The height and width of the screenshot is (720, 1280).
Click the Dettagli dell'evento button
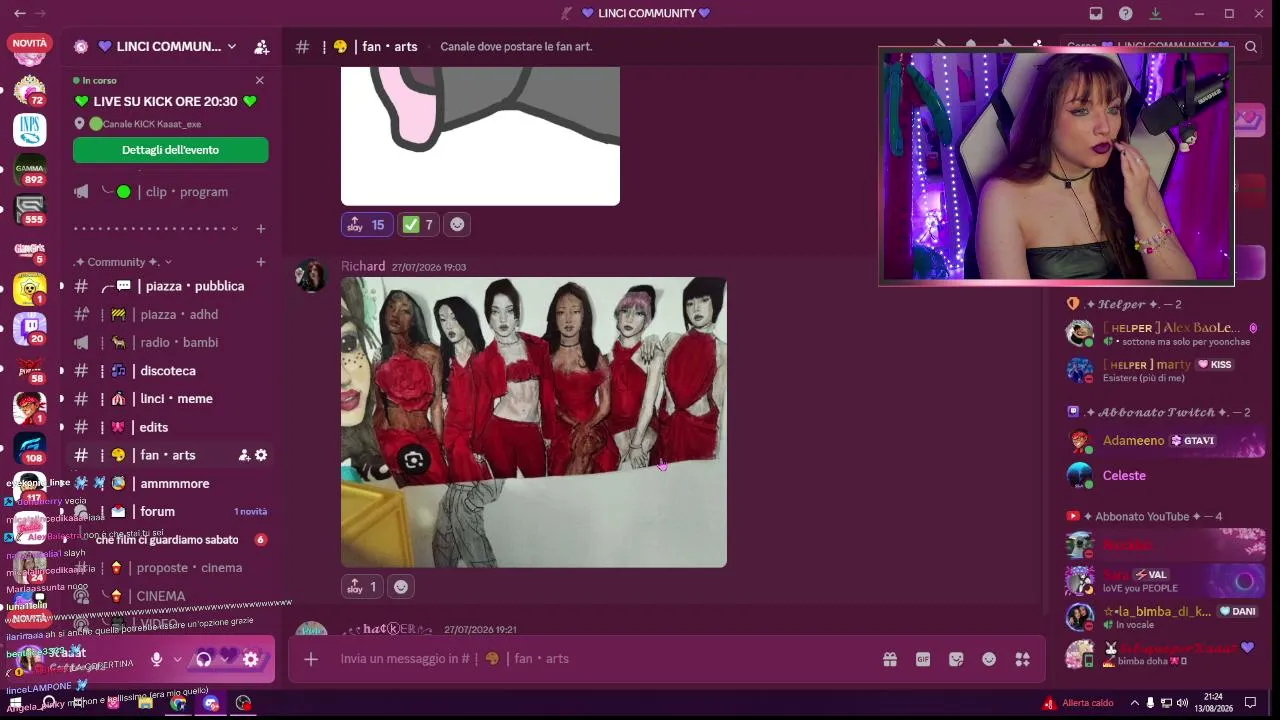coord(170,150)
